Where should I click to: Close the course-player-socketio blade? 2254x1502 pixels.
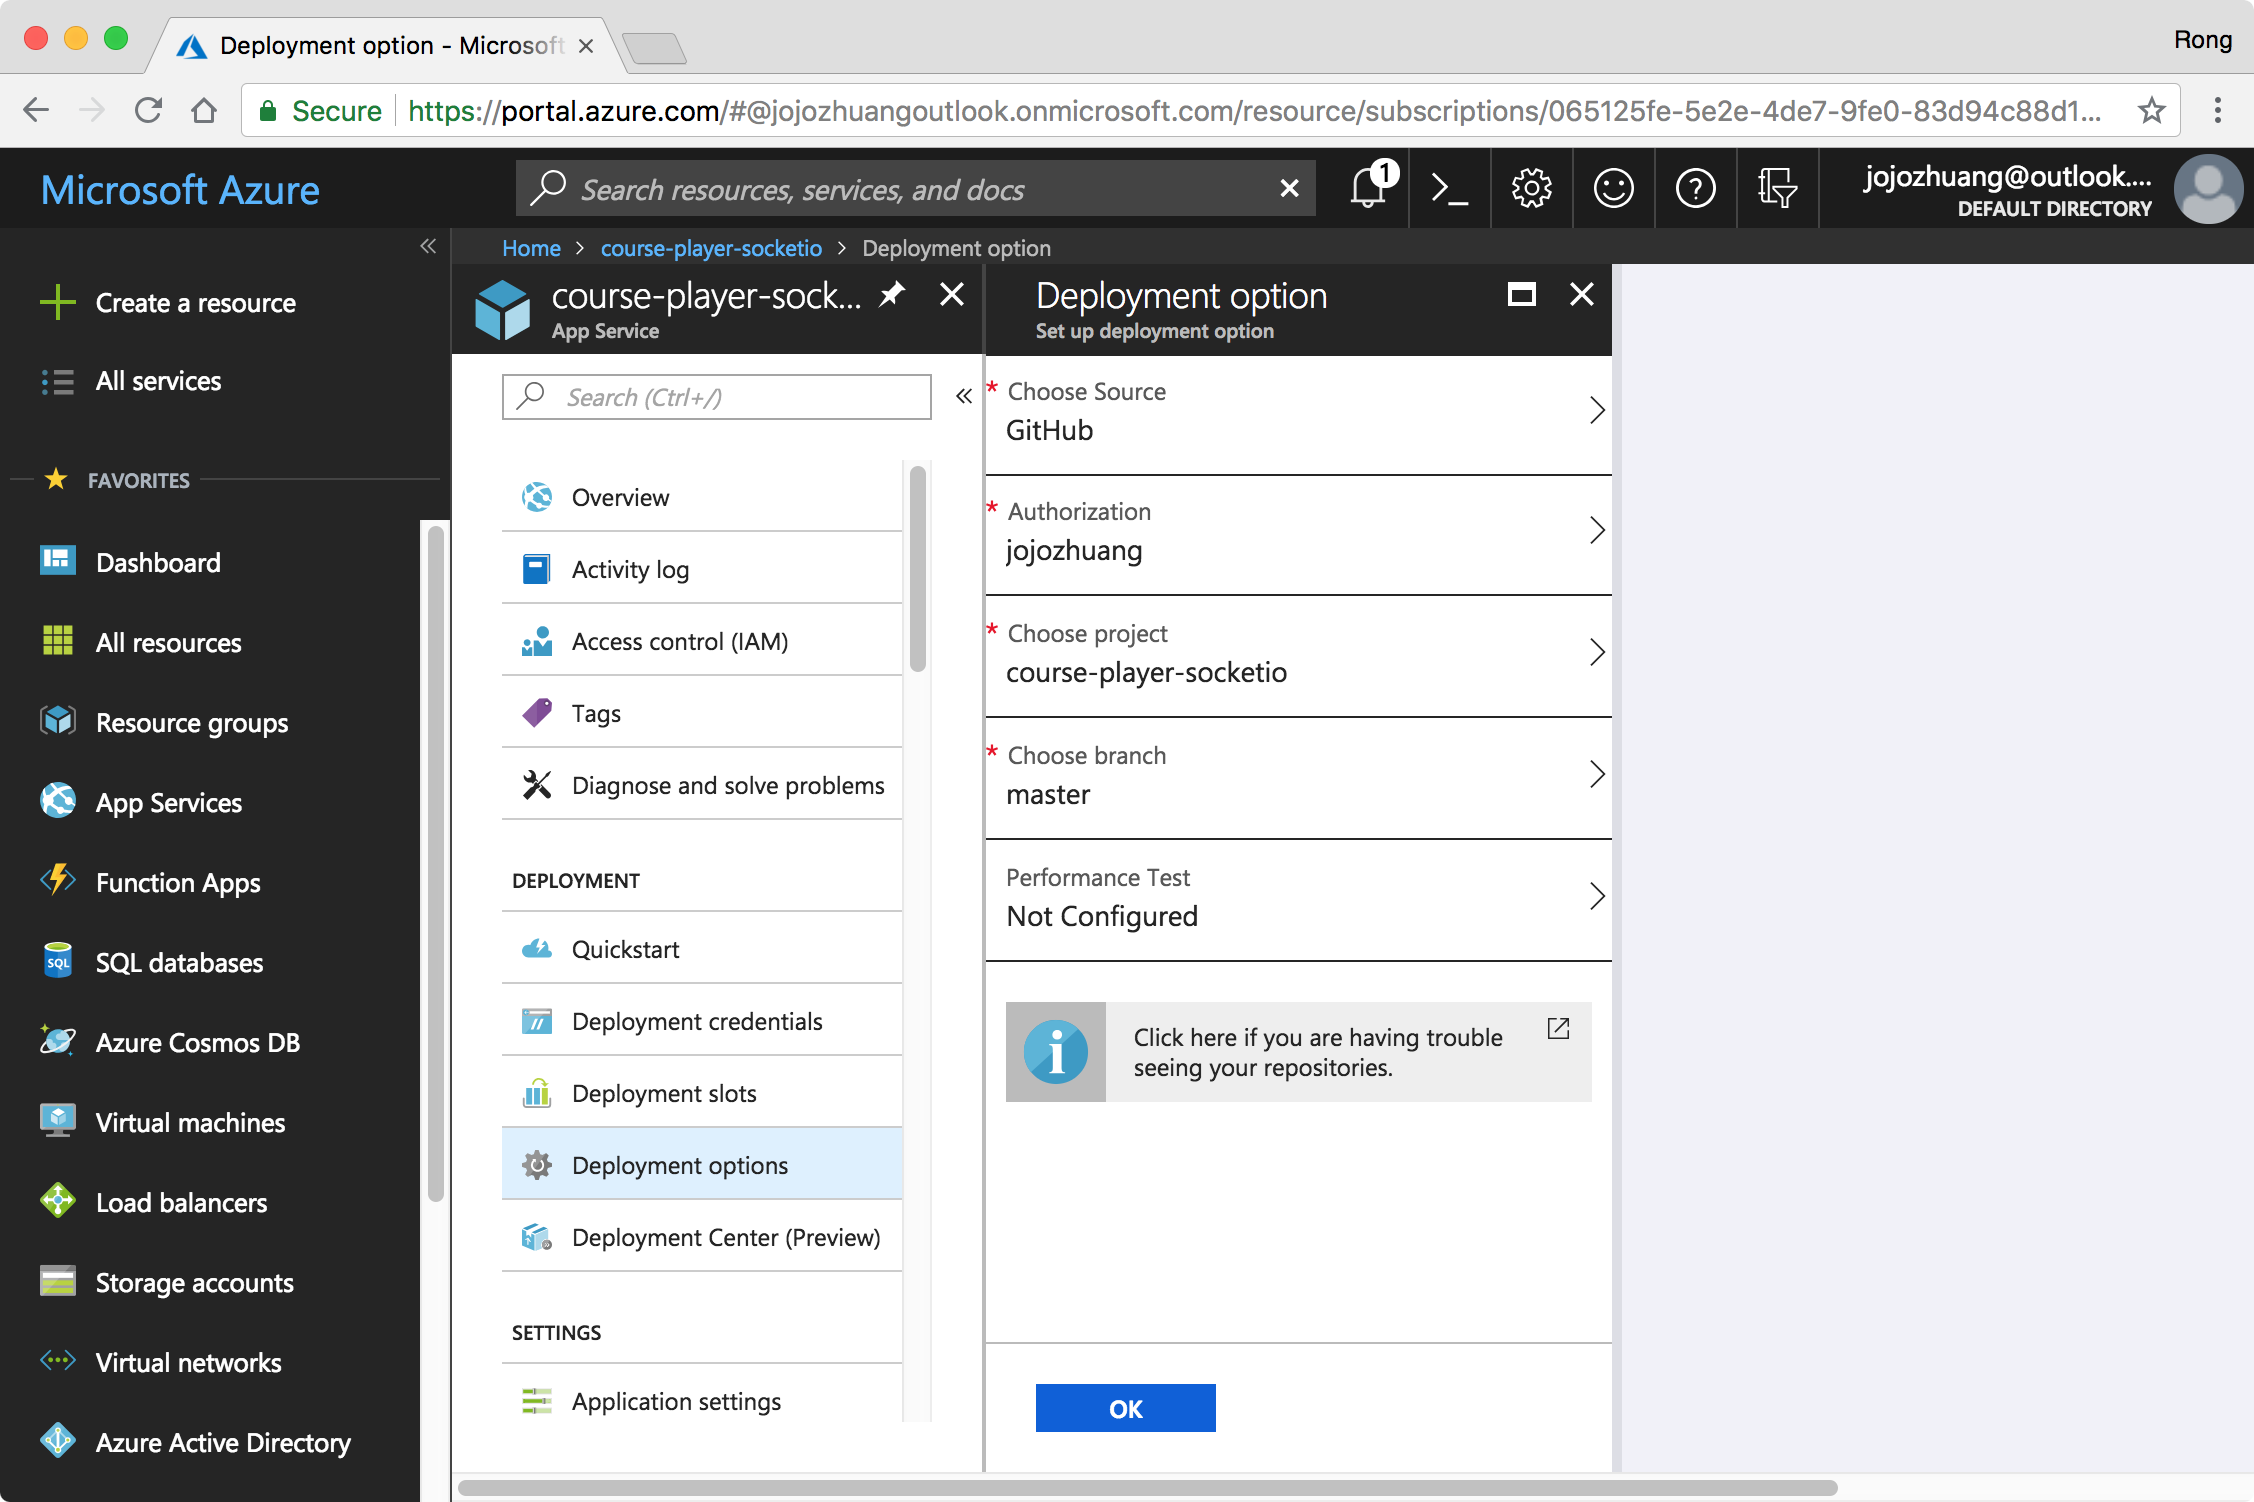pos(952,294)
